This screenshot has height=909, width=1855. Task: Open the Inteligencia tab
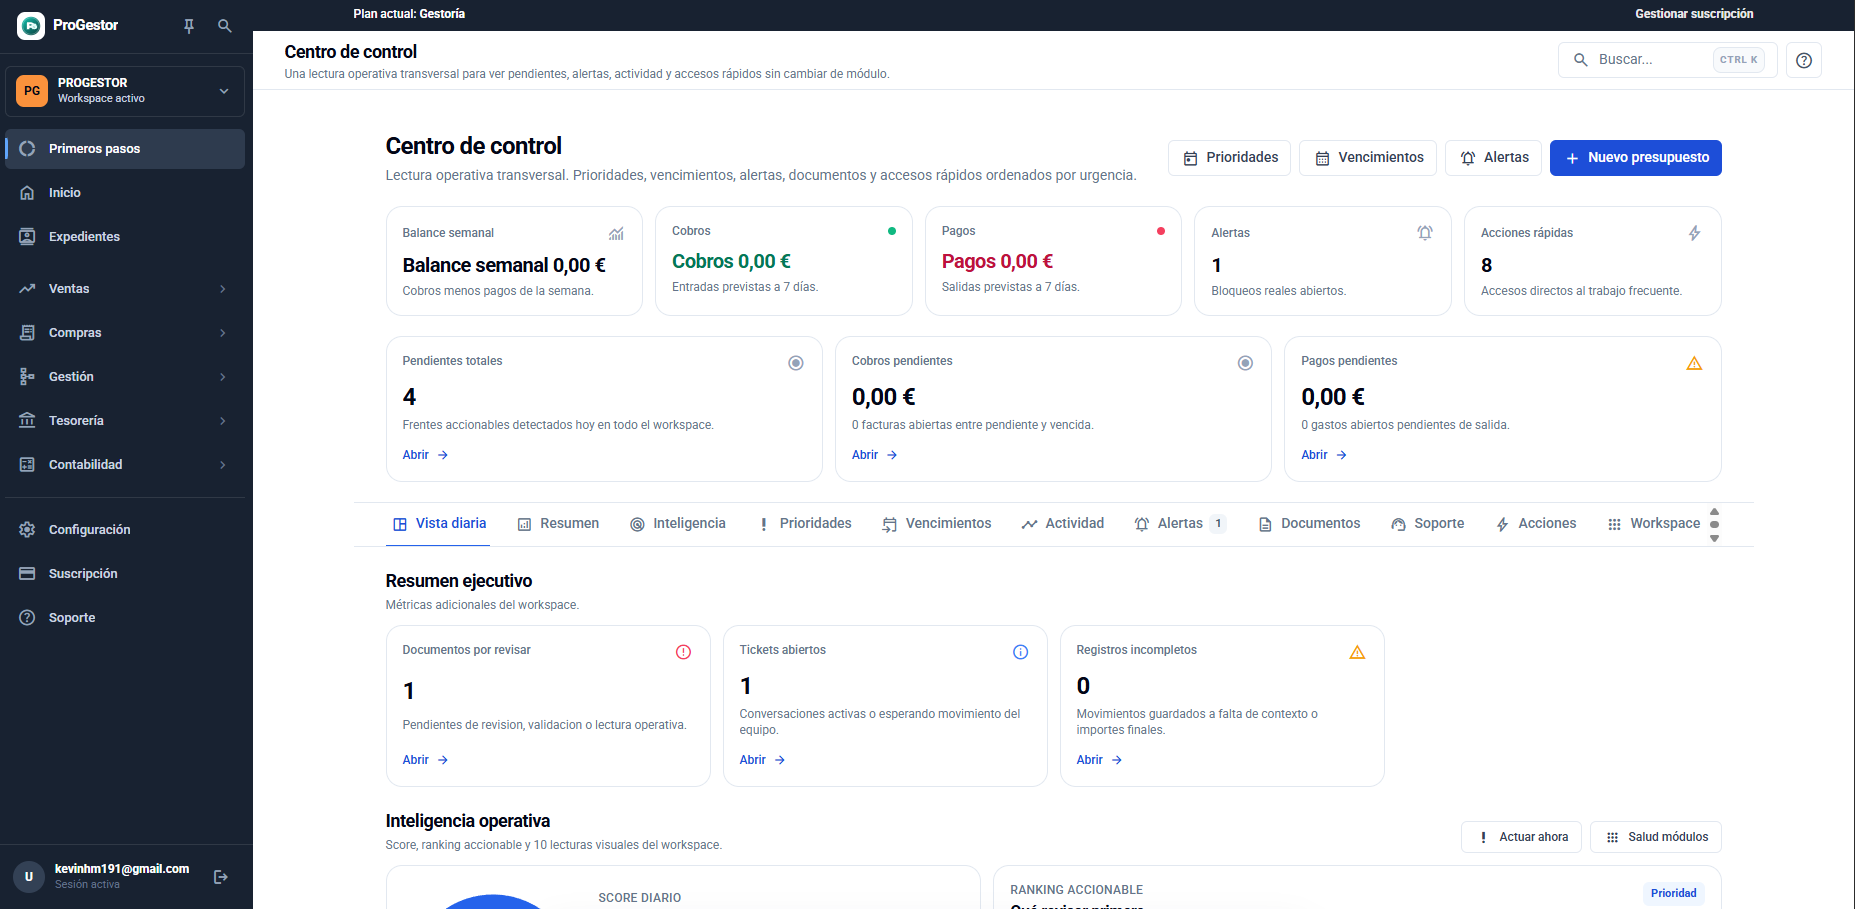tap(678, 524)
